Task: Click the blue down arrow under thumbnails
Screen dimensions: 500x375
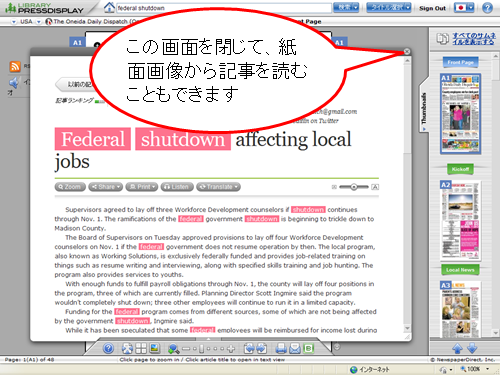Action: point(472,348)
